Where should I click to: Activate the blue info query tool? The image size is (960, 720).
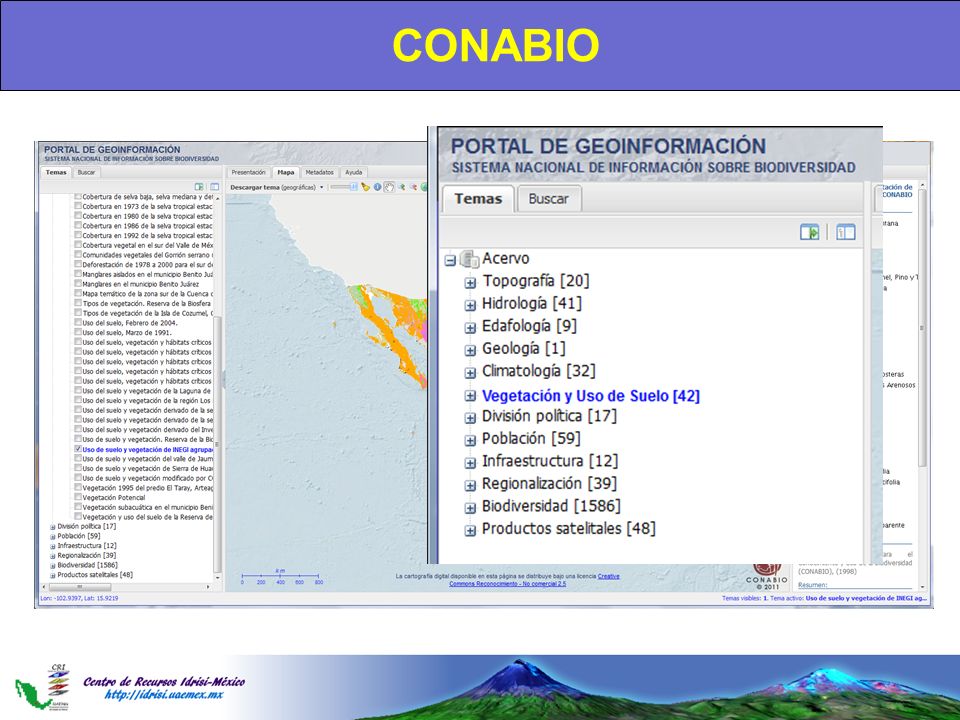pyautogui.click(x=378, y=187)
